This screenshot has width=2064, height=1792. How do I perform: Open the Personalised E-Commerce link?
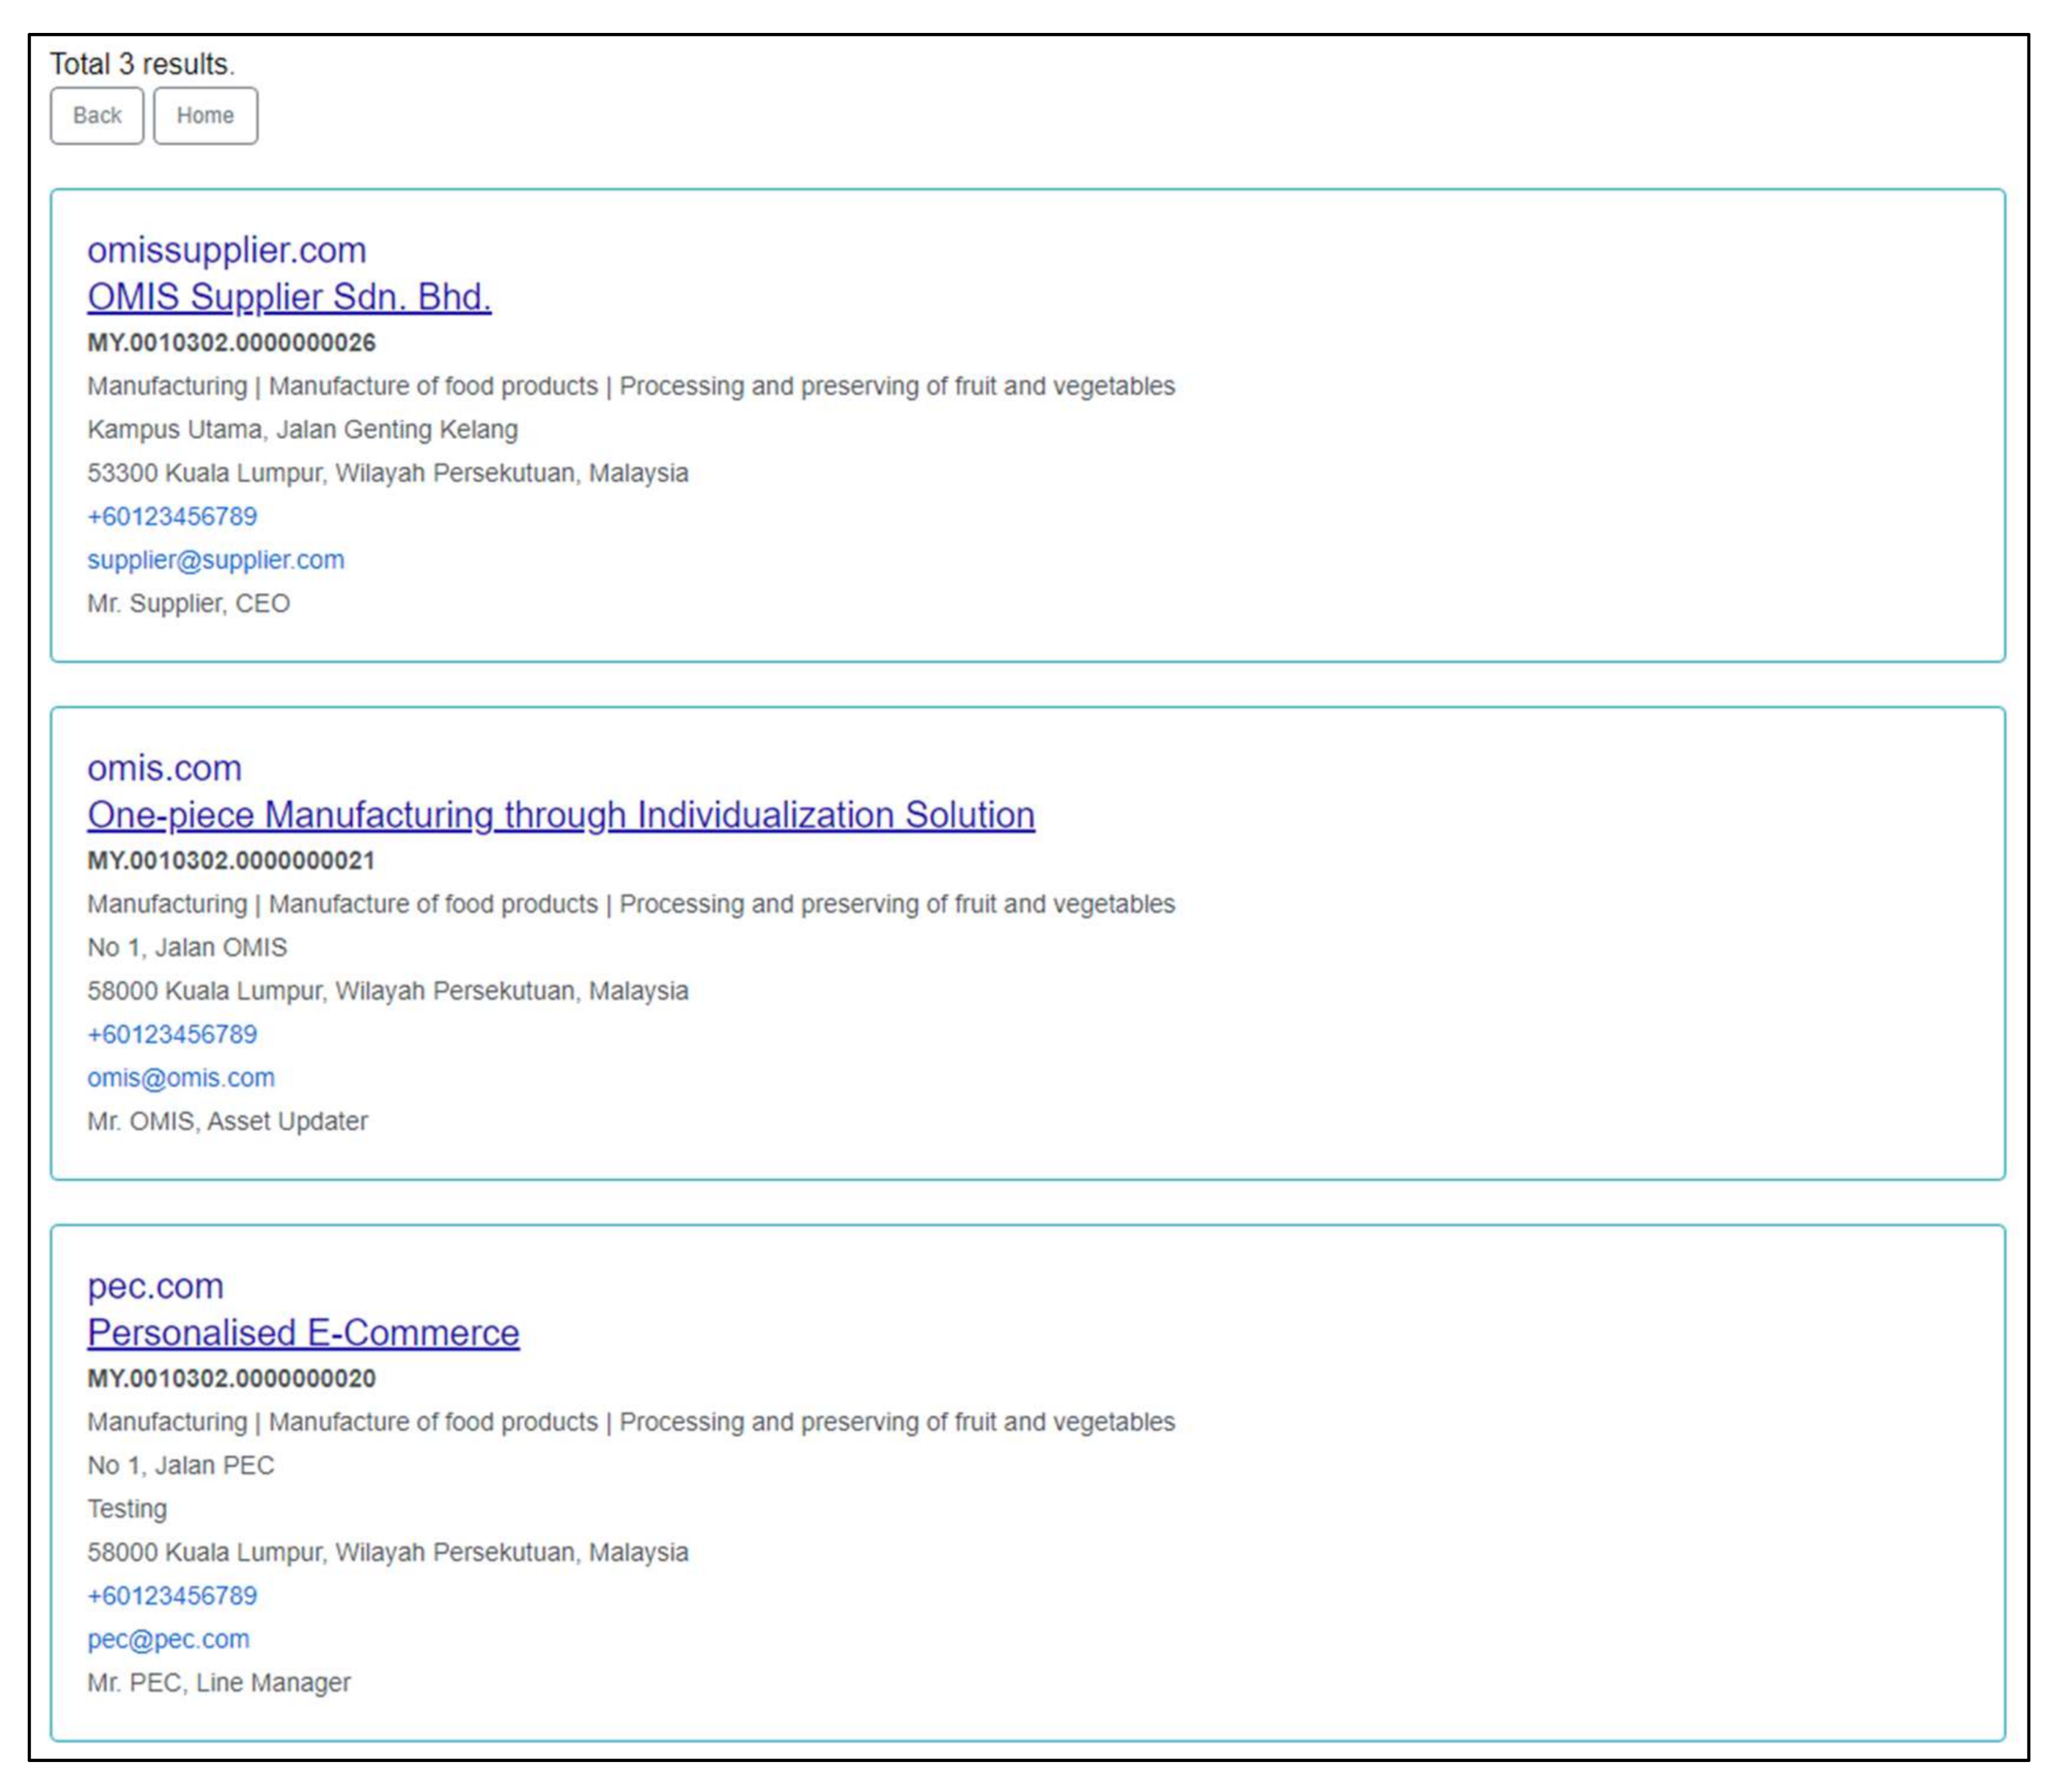(303, 1333)
